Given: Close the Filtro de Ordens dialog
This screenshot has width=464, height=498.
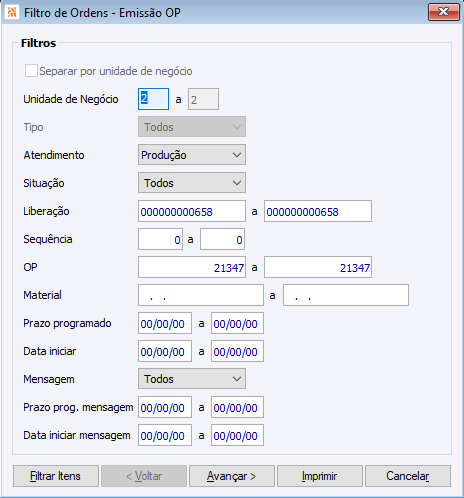Looking at the screenshot, I should click(444, 12).
